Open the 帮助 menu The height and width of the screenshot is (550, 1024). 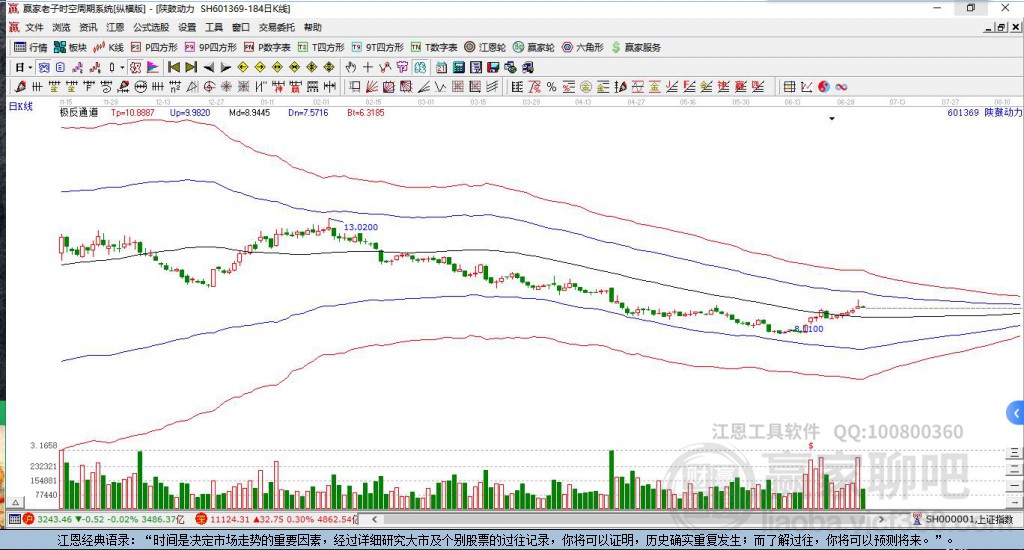click(x=312, y=27)
